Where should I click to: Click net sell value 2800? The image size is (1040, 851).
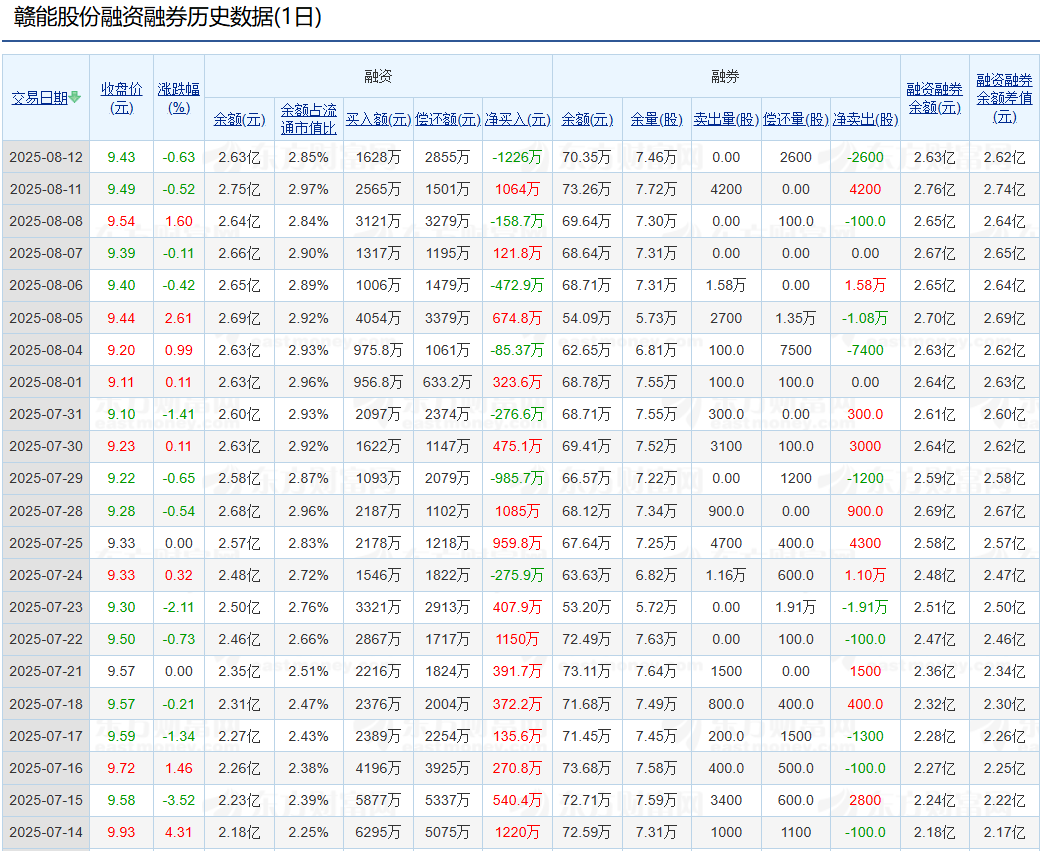[866, 800]
